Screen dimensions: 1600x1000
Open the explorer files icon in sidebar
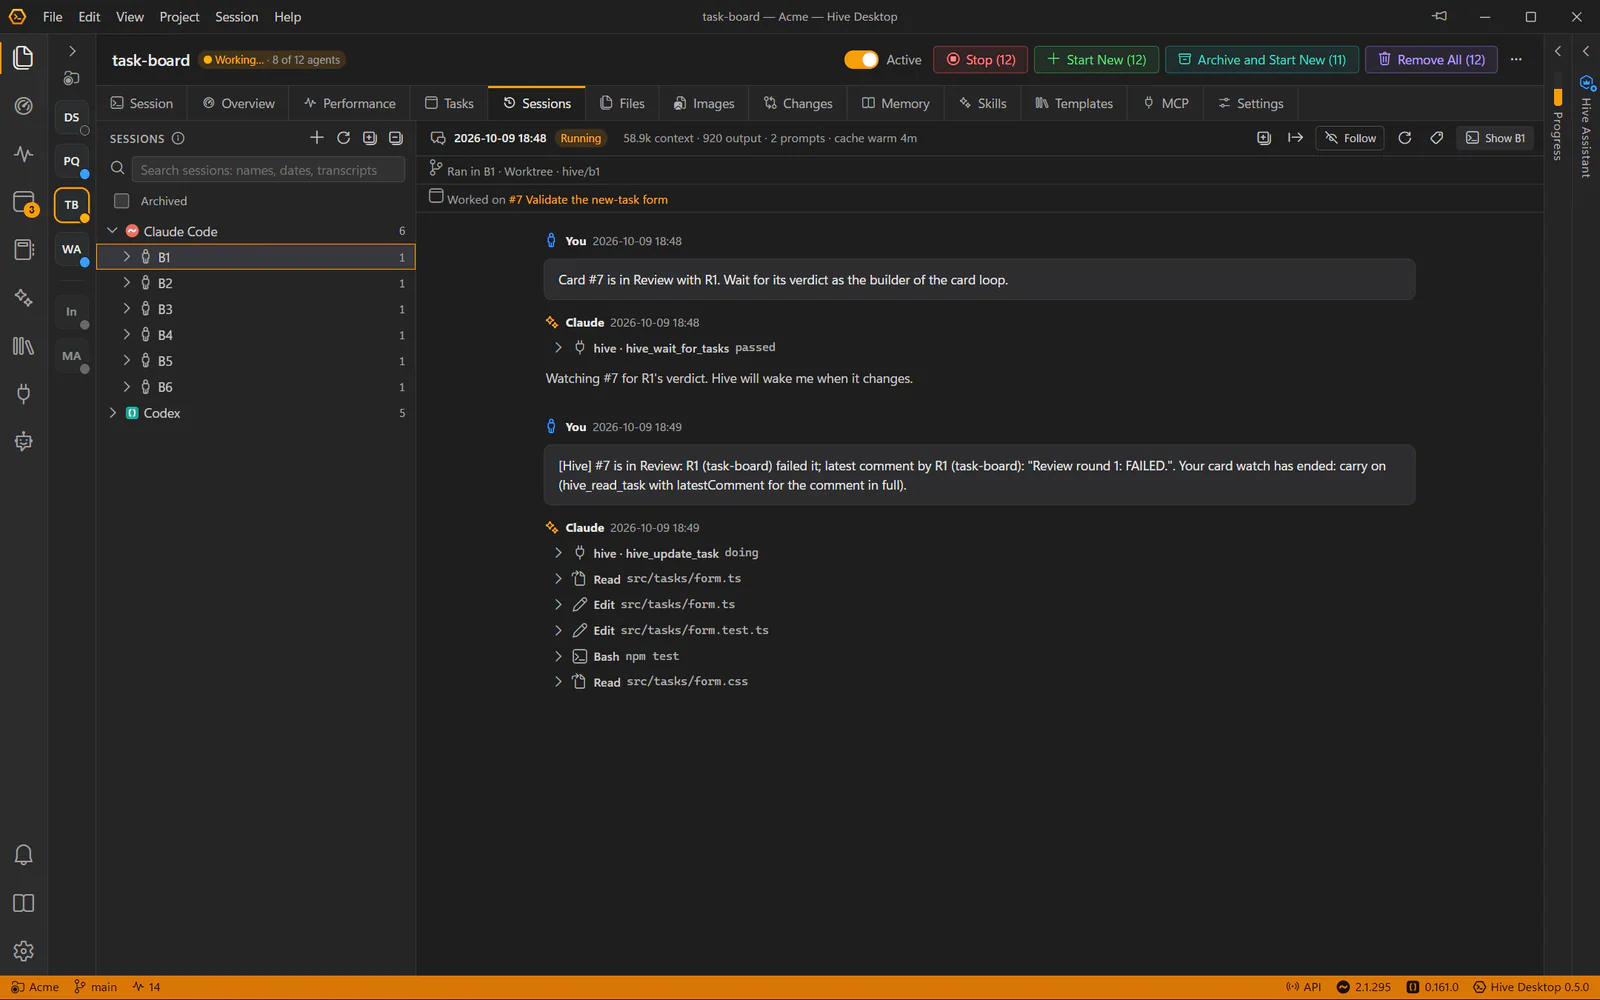tap(23, 58)
